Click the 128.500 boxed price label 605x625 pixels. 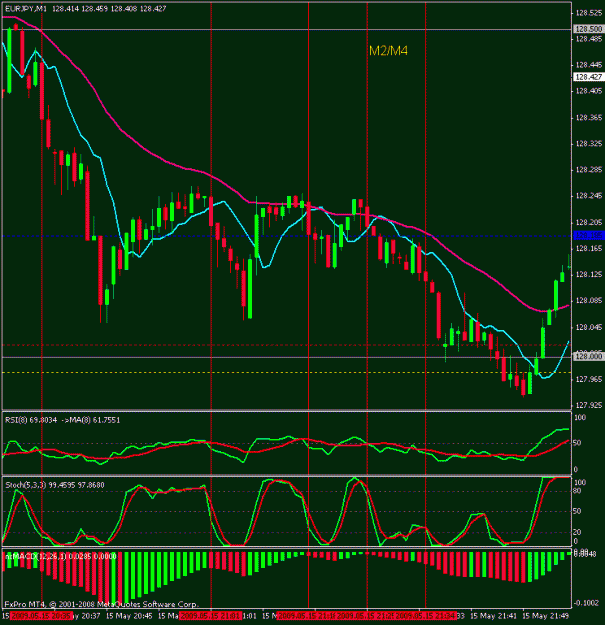coord(589,29)
